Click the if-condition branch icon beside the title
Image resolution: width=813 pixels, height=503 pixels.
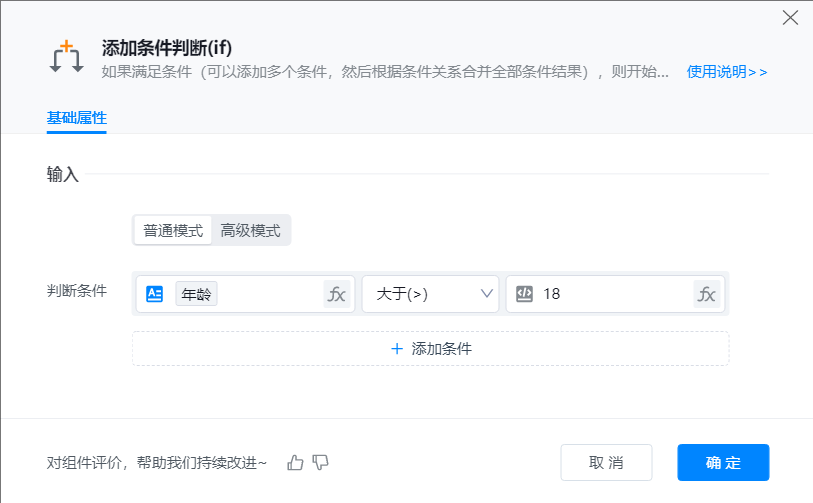pyautogui.click(x=66, y=57)
